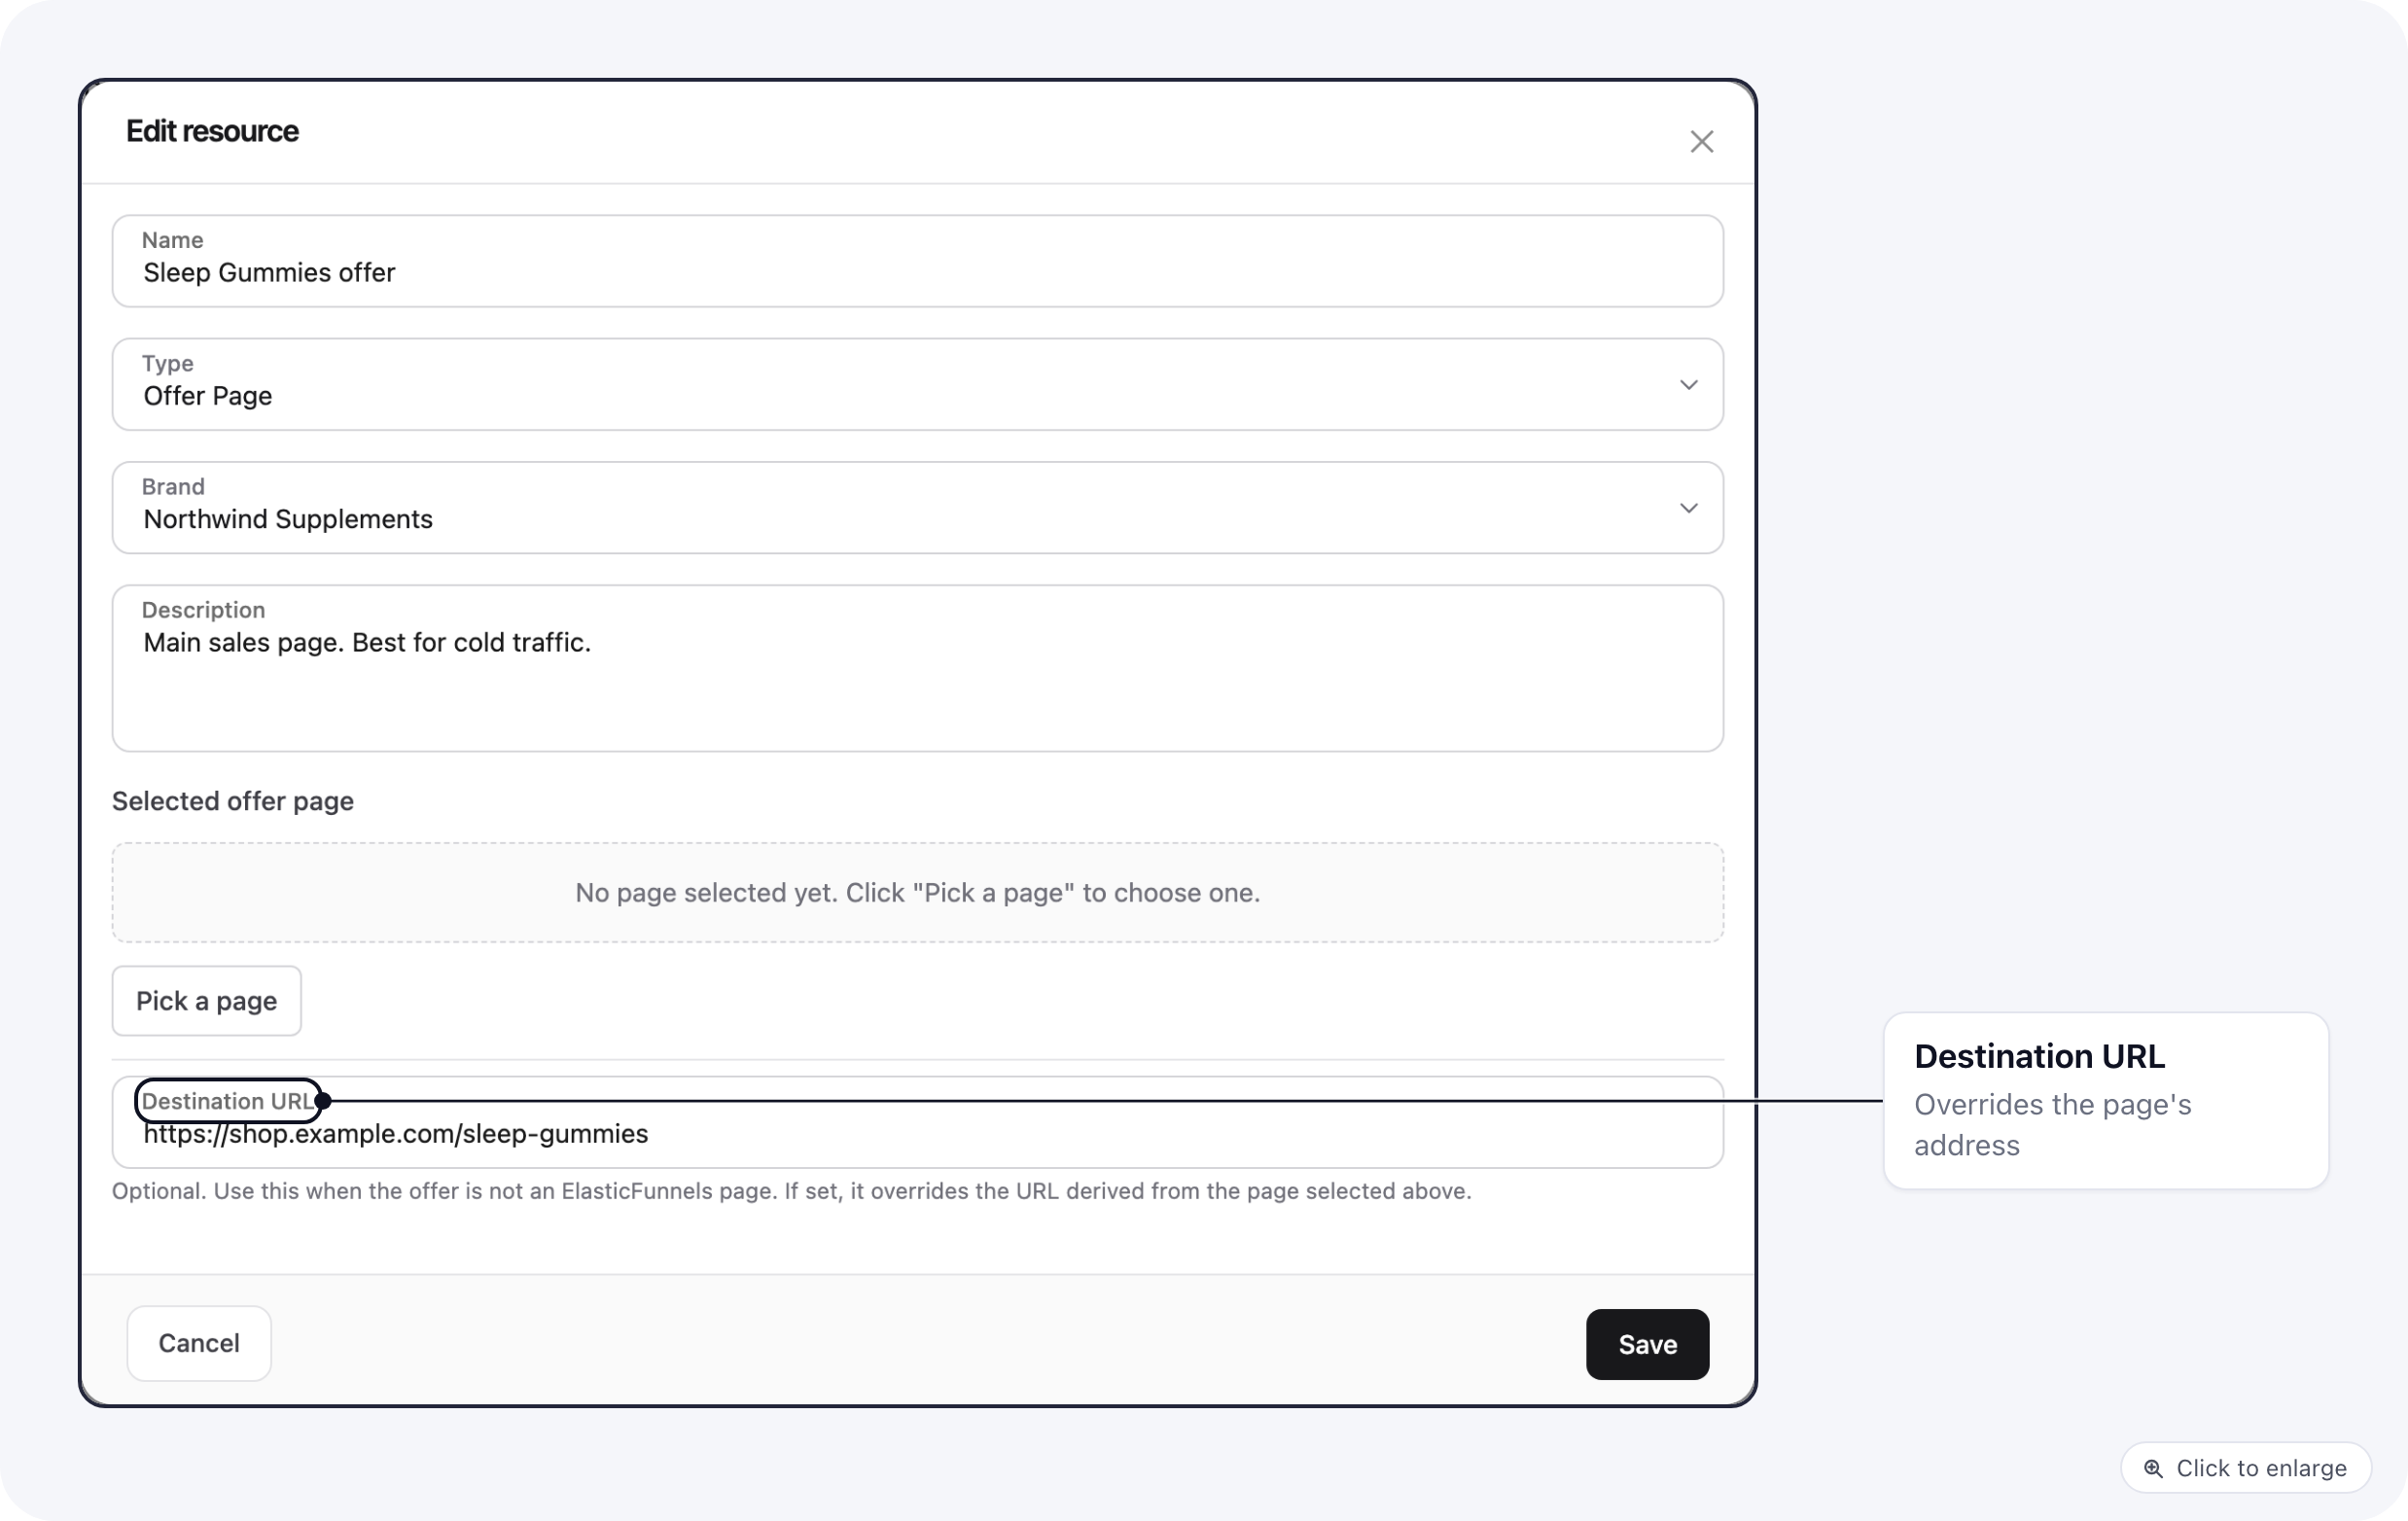The width and height of the screenshot is (2408, 1521).
Task: Focus the Destination URL field
Action: (917, 1122)
